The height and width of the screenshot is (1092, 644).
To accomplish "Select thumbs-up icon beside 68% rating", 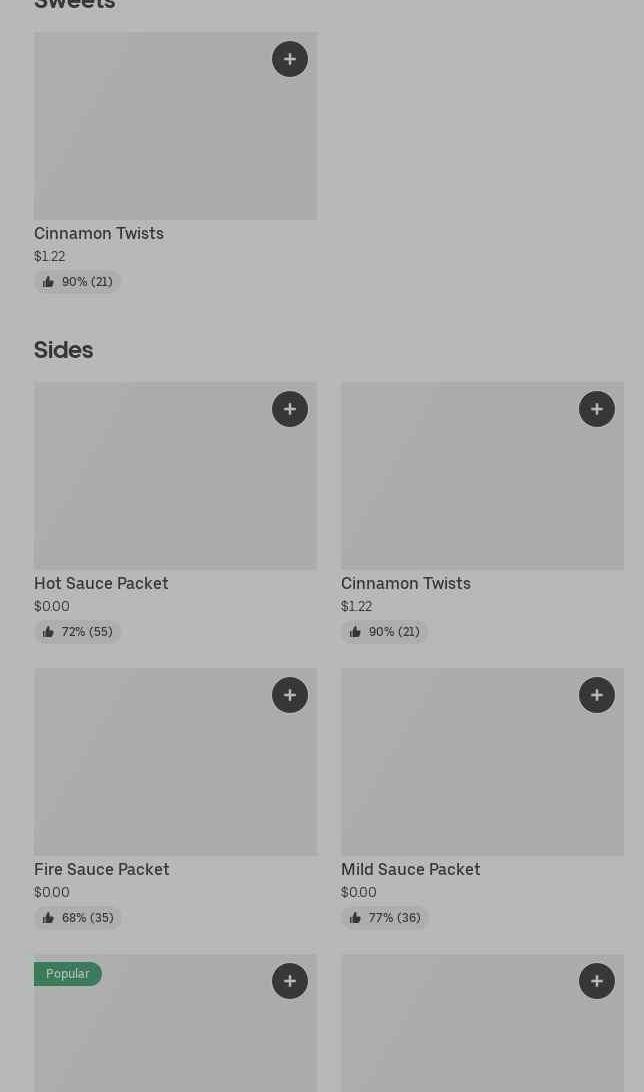I will tap(48, 918).
